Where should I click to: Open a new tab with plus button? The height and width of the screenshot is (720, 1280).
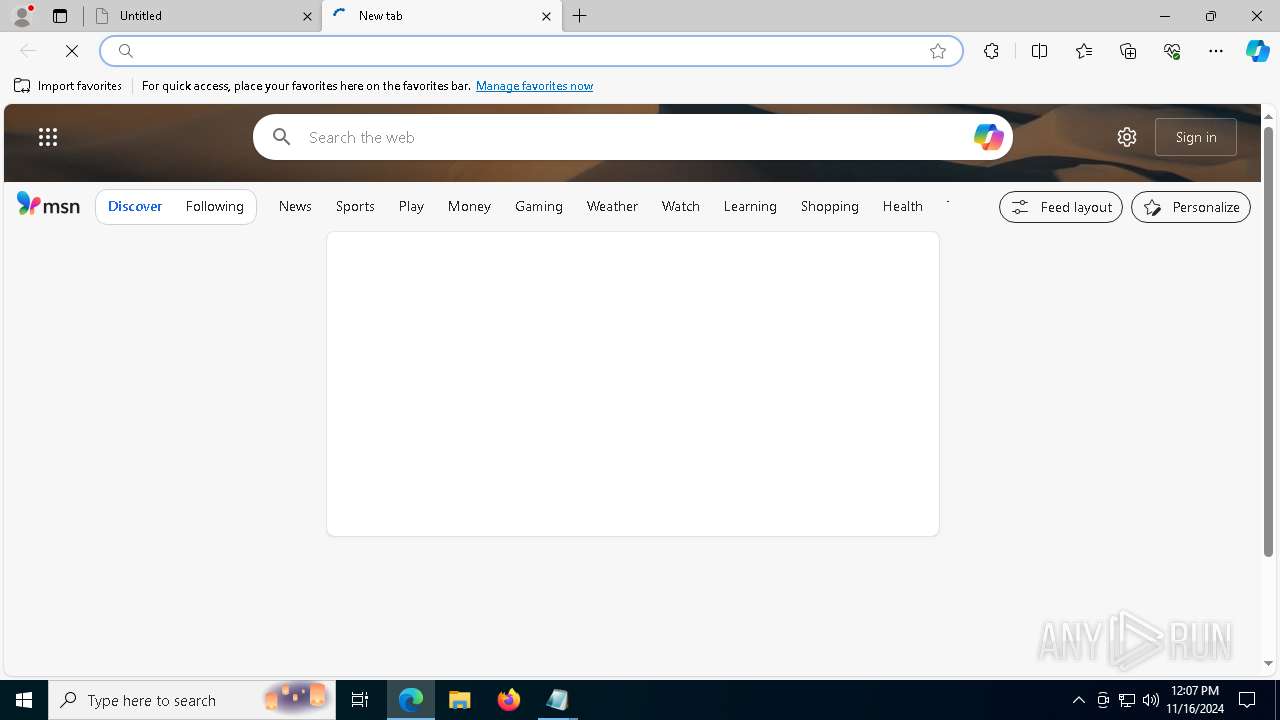(x=580, y=16)
